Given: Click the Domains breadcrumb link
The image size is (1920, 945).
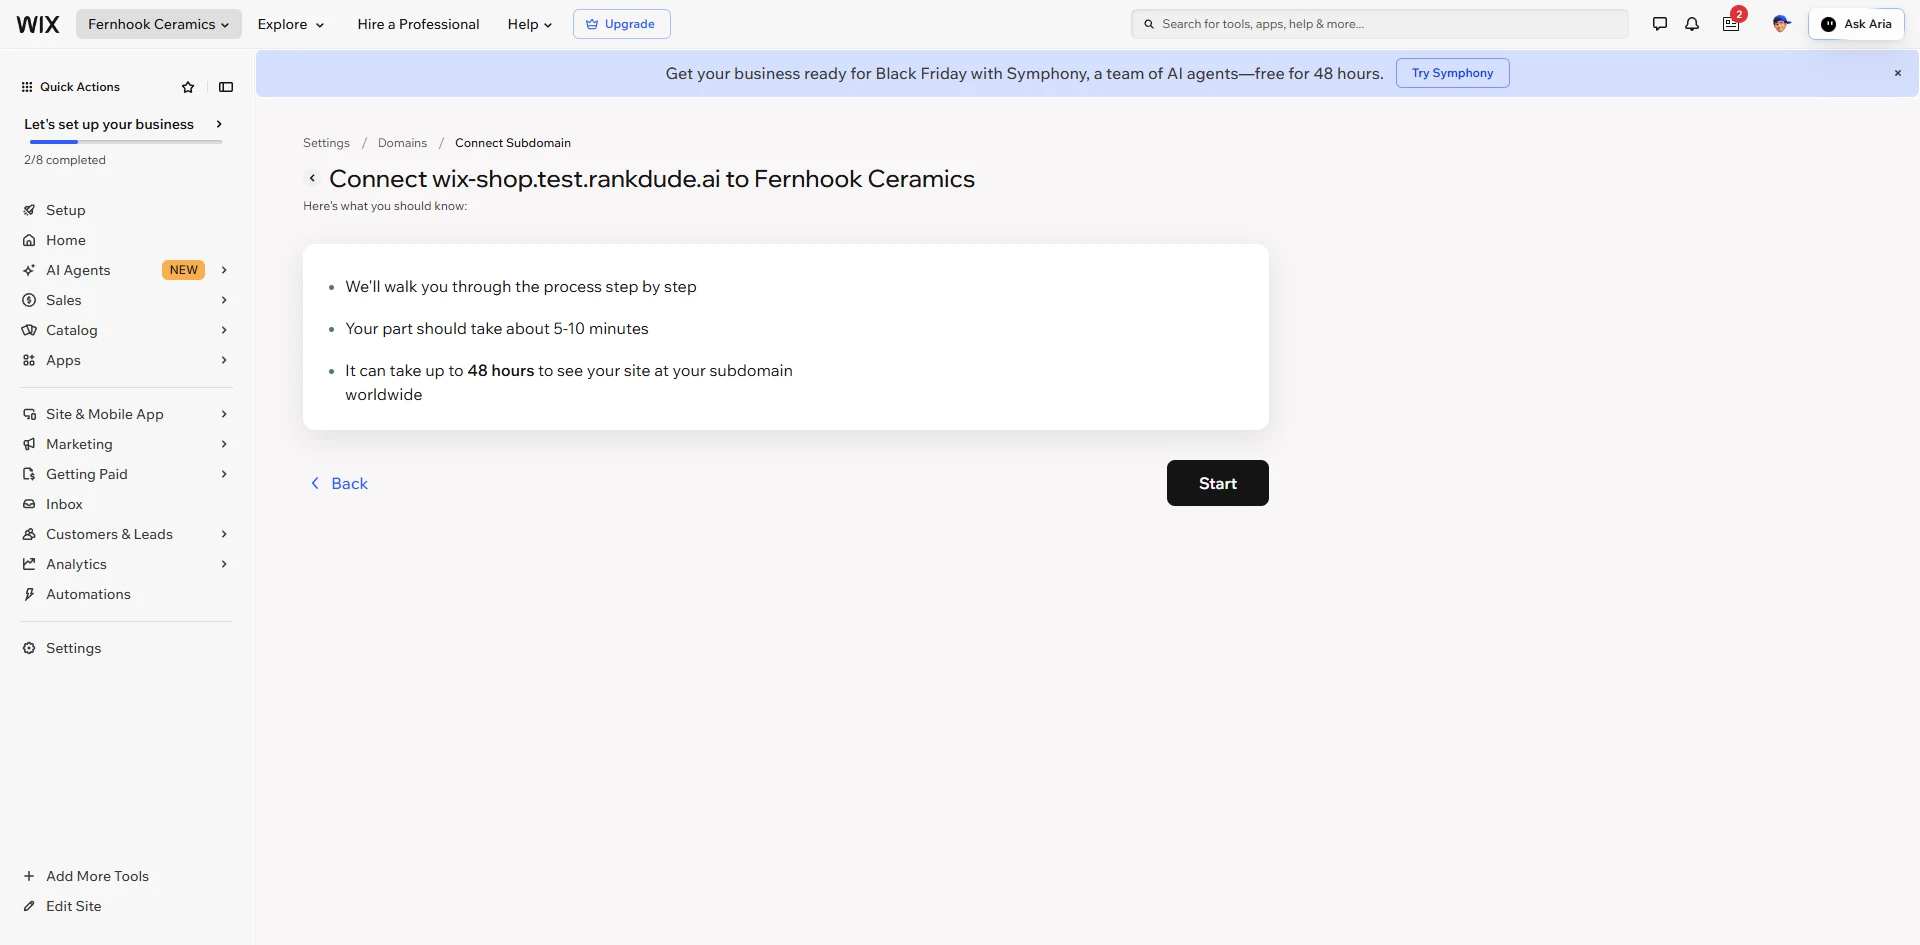Looking at the screenshot, I should [402, 143].
